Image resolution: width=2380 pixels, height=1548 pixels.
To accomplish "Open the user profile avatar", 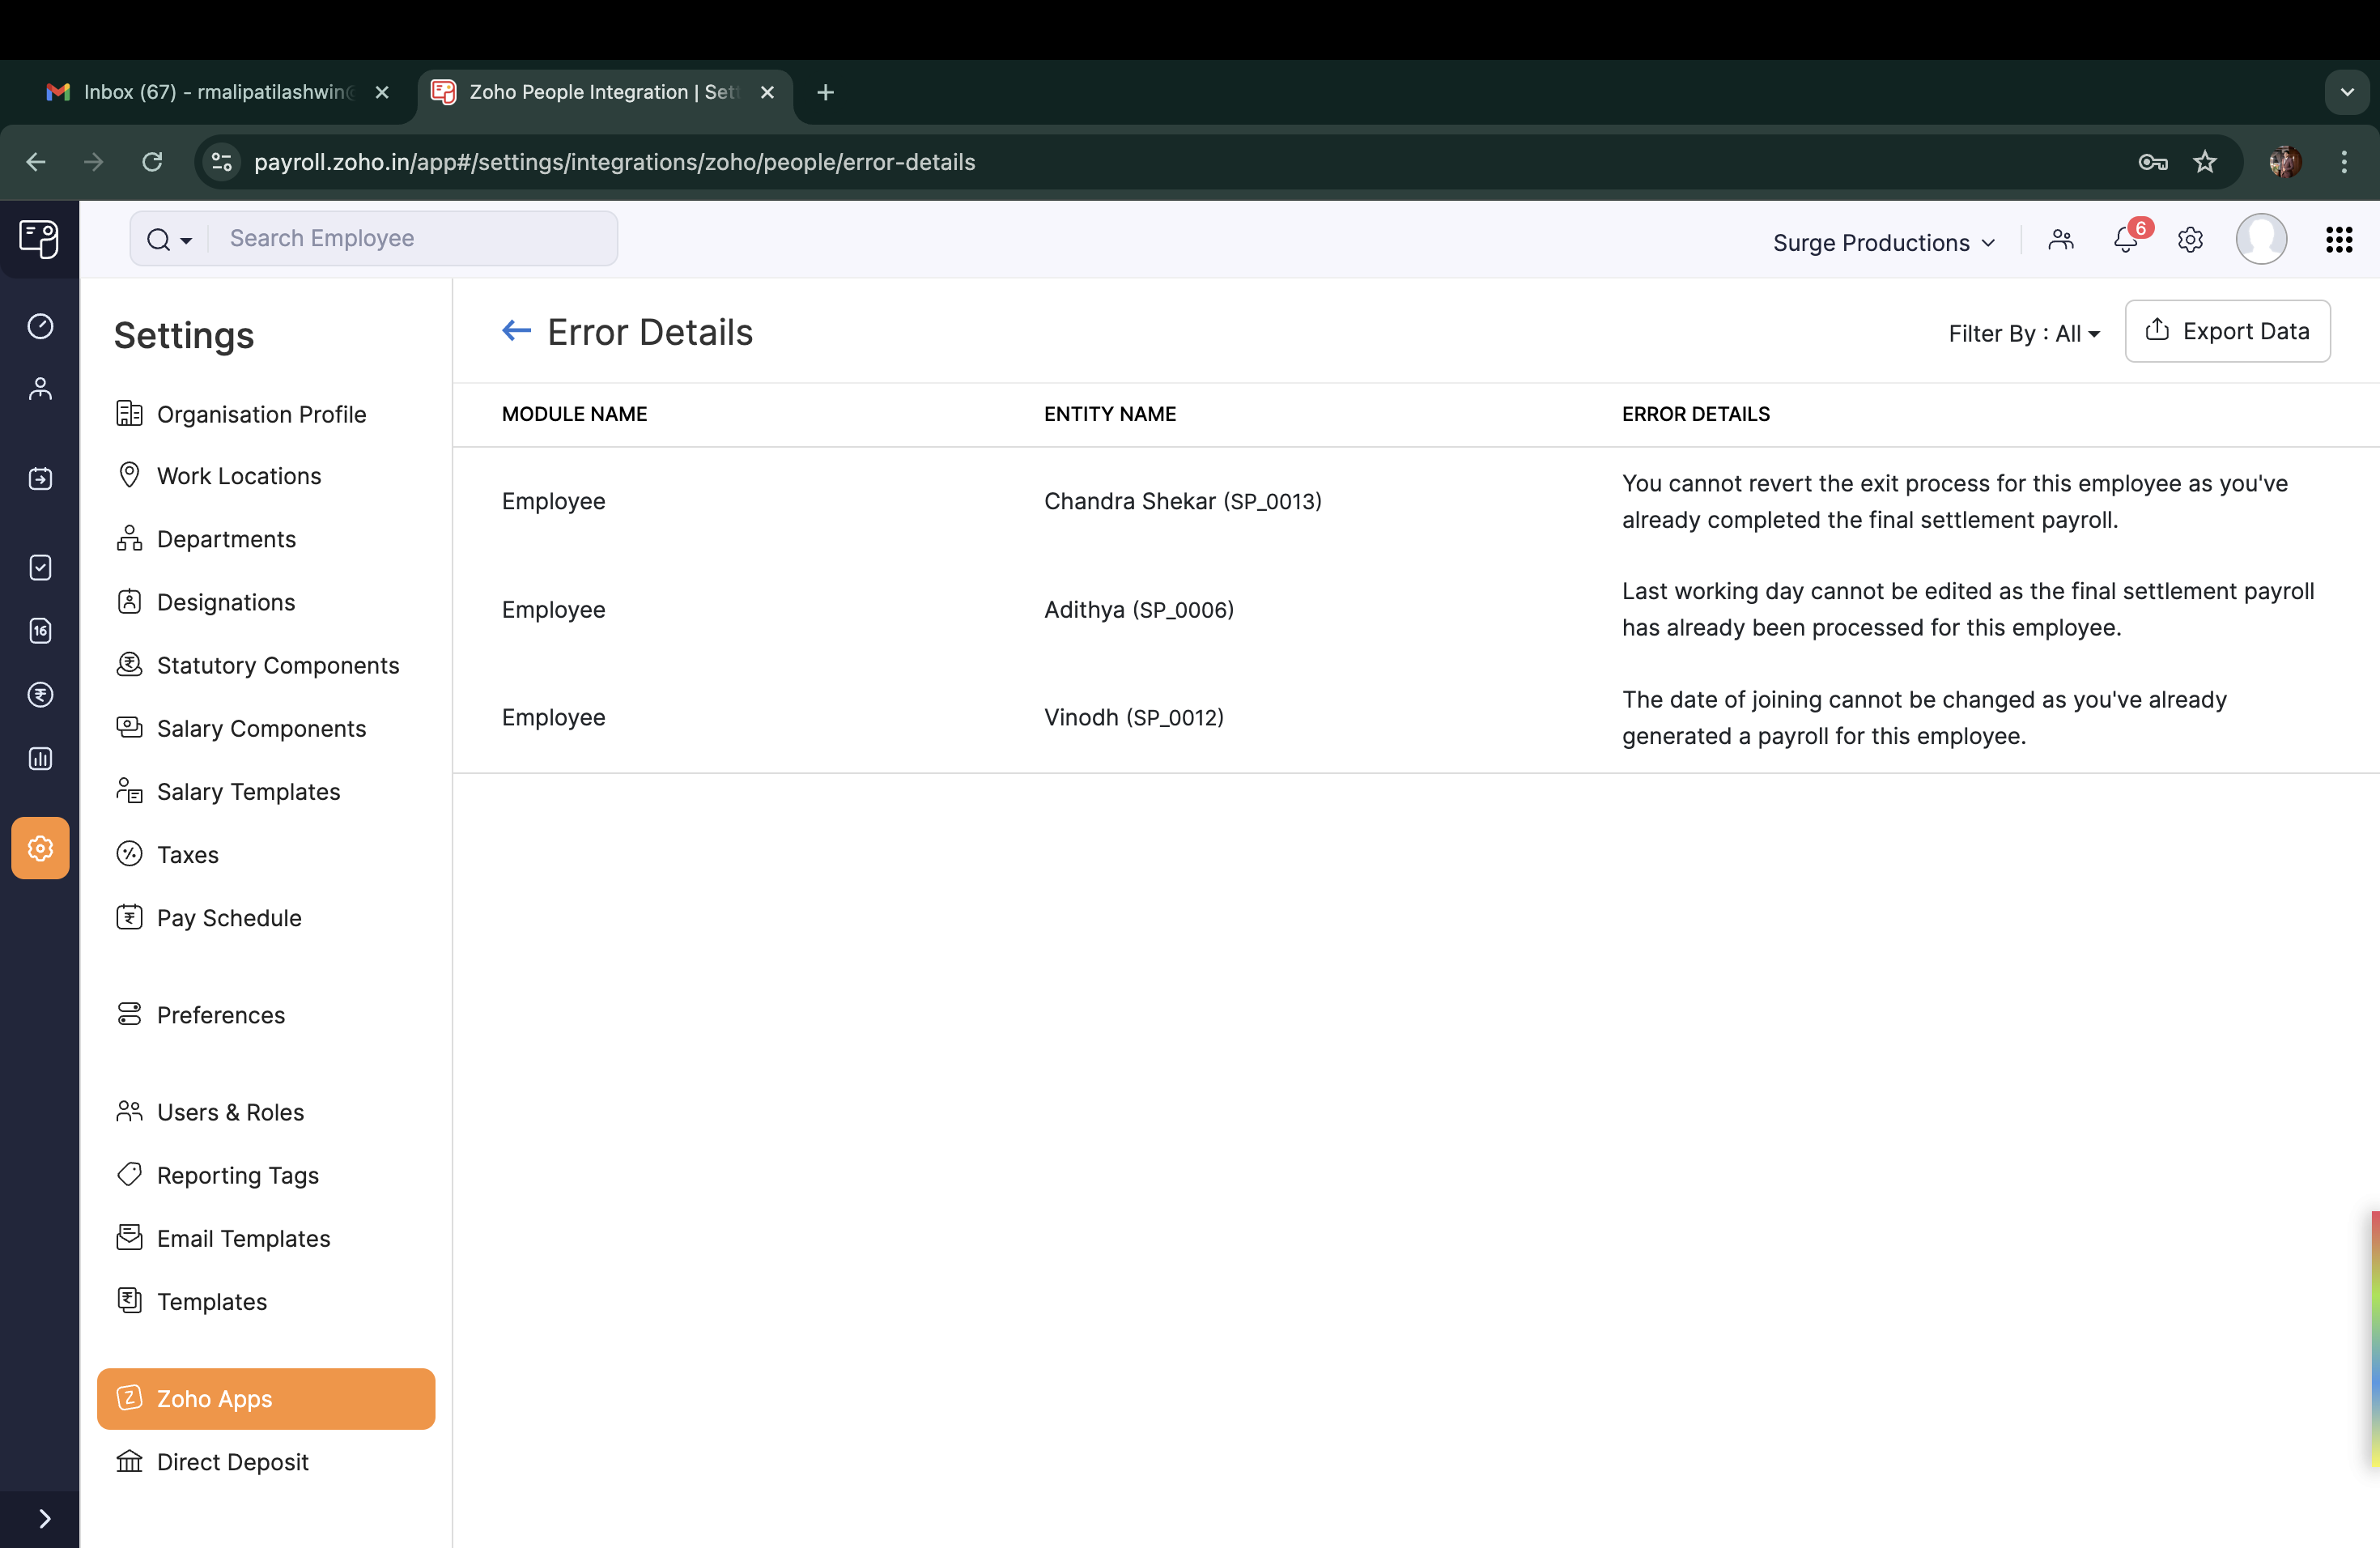I will [2261, 240].
